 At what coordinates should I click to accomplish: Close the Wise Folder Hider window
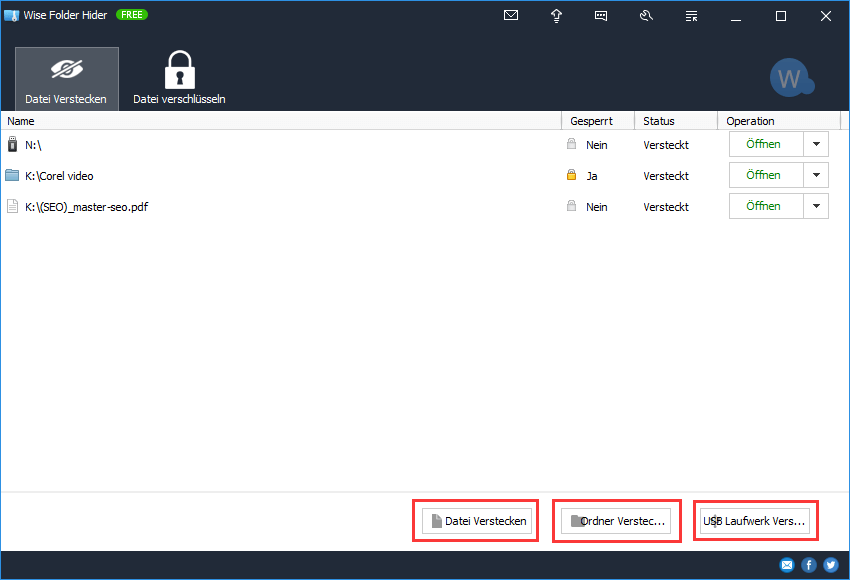(826, 16)
